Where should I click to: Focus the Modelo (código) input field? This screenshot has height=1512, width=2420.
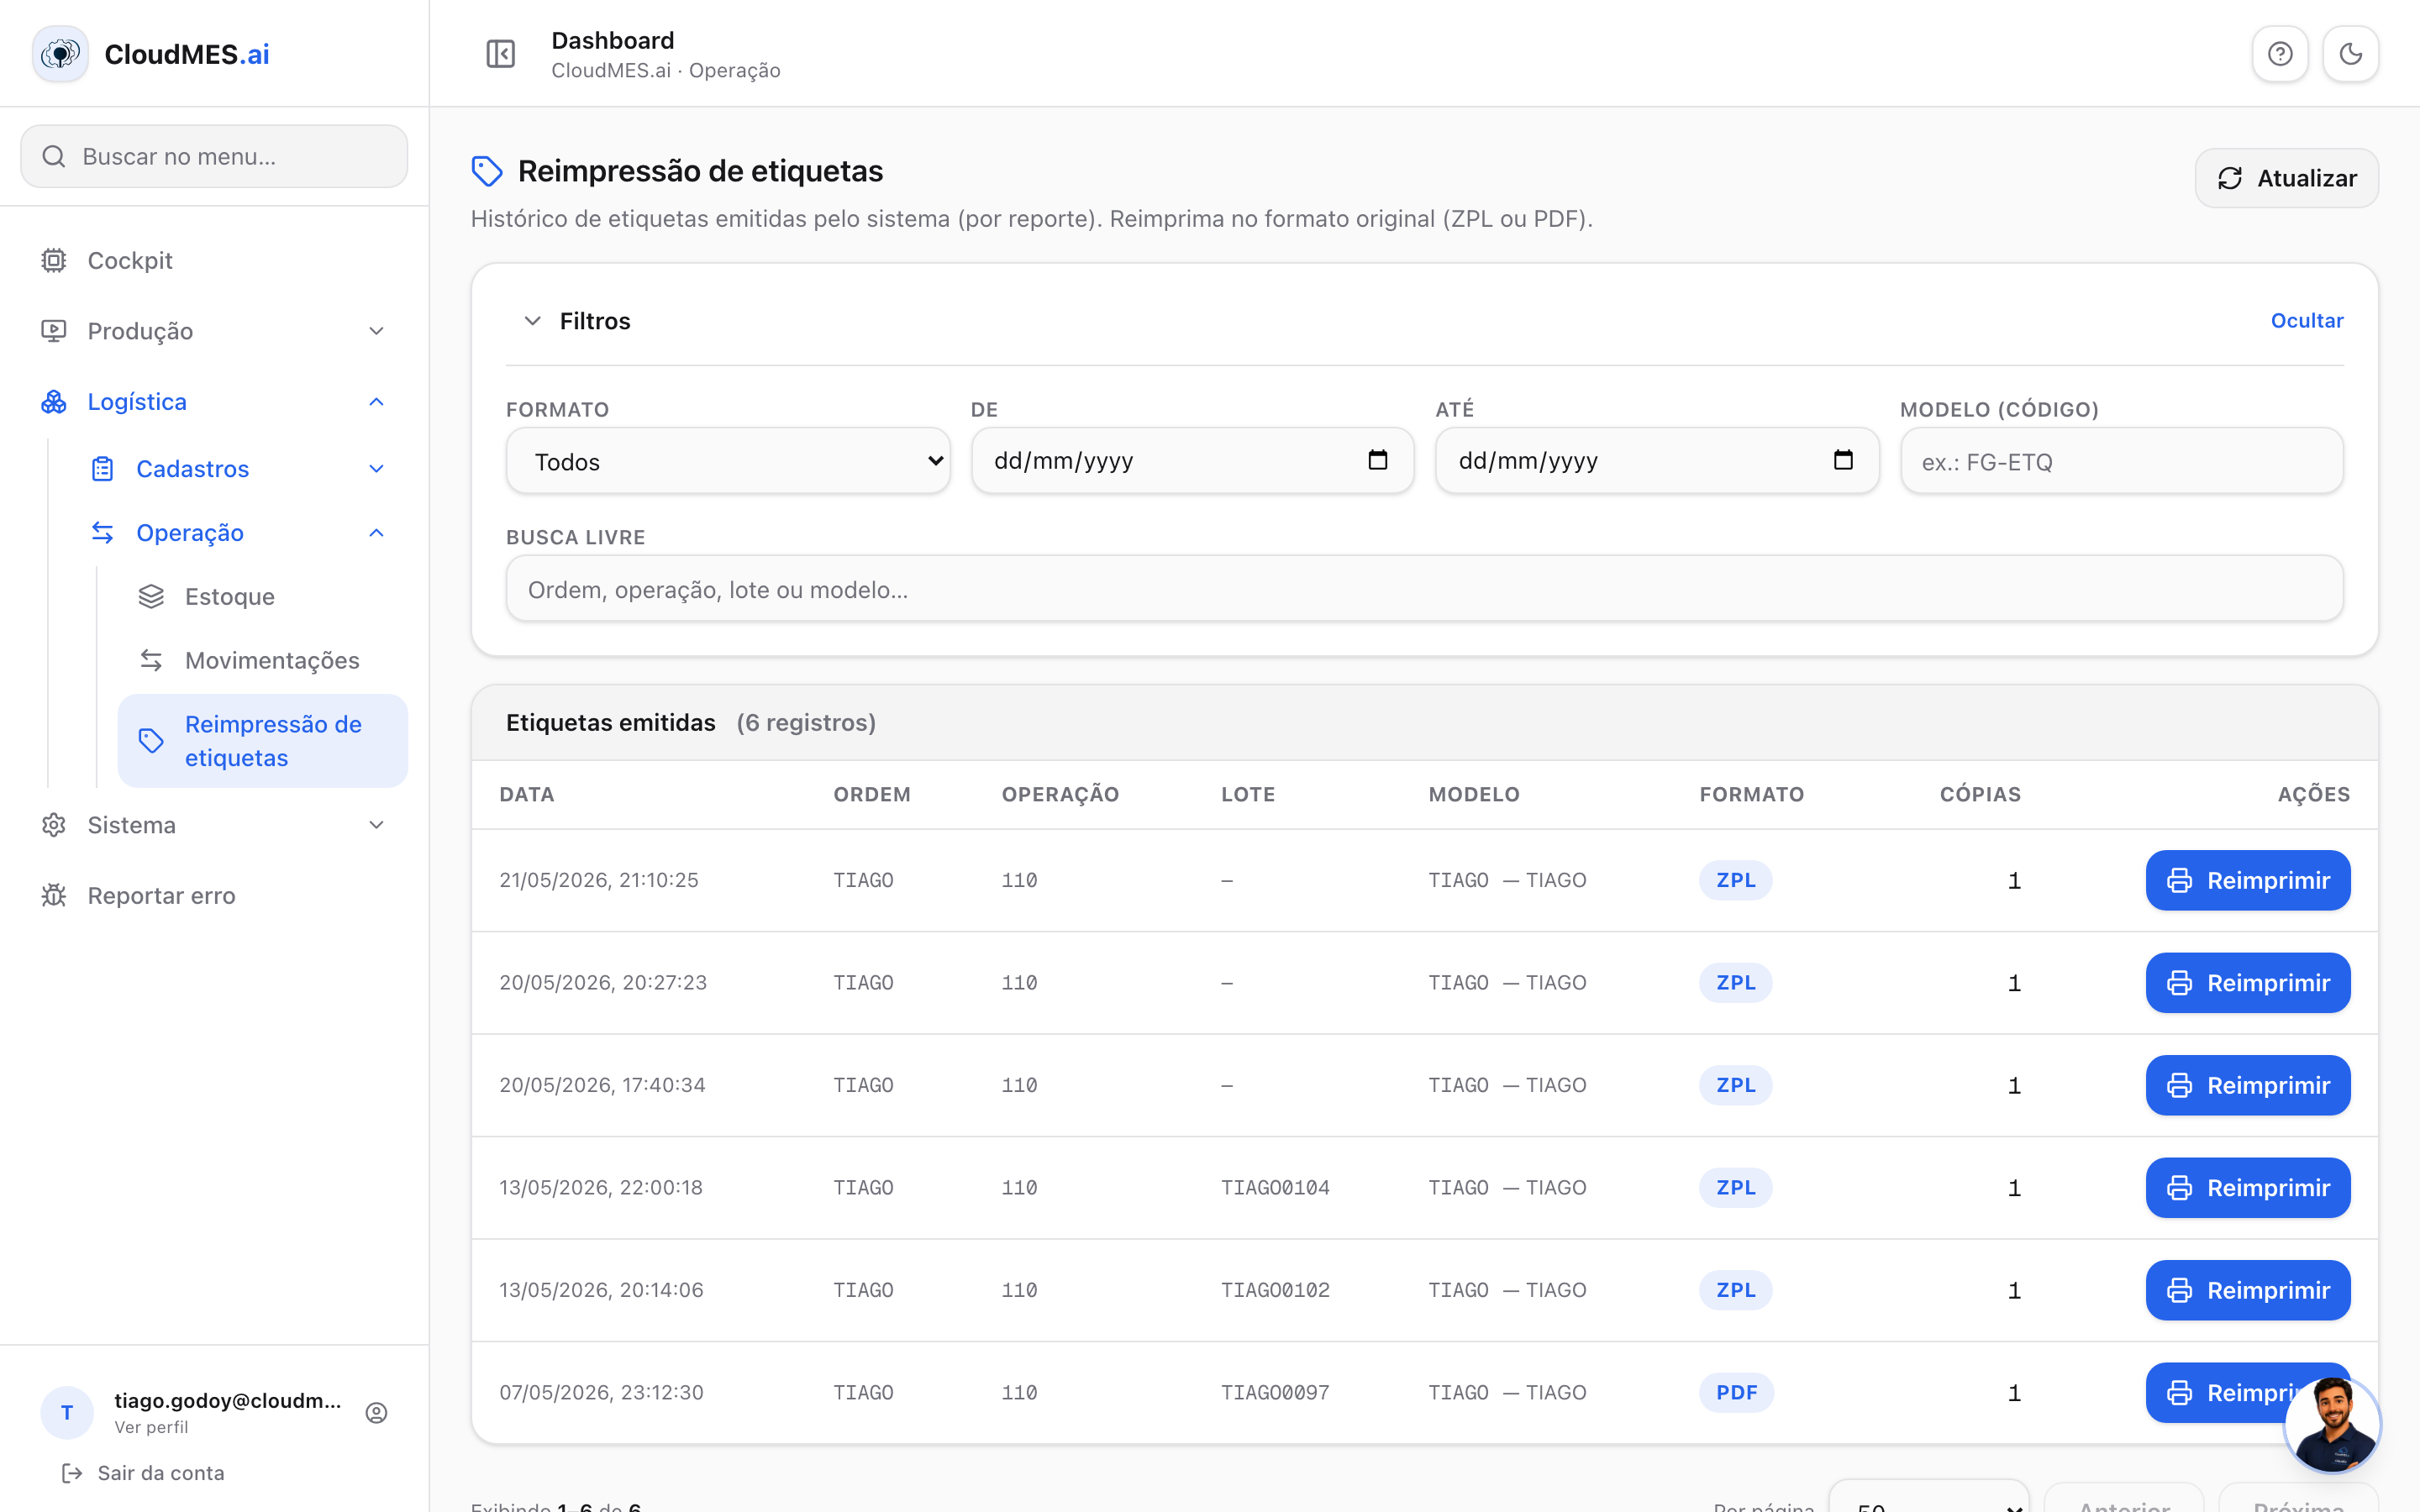tap(2121, 461)
